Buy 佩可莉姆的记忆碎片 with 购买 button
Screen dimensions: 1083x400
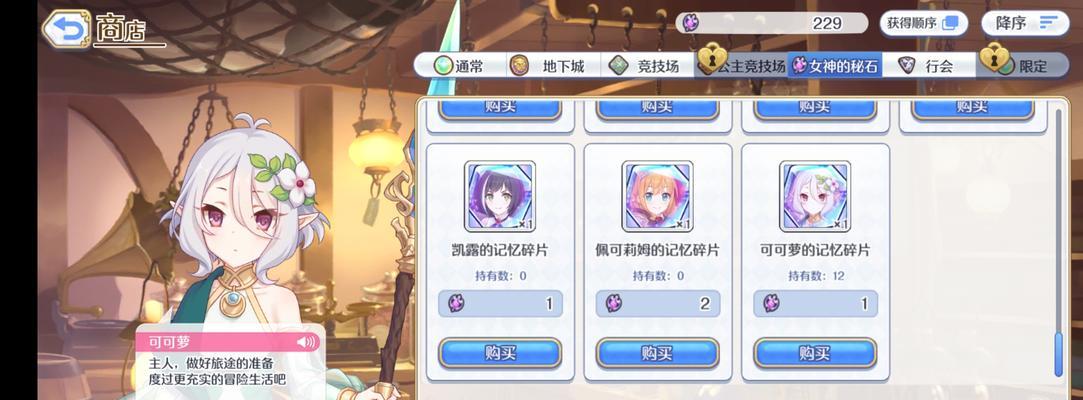(658, 353)
